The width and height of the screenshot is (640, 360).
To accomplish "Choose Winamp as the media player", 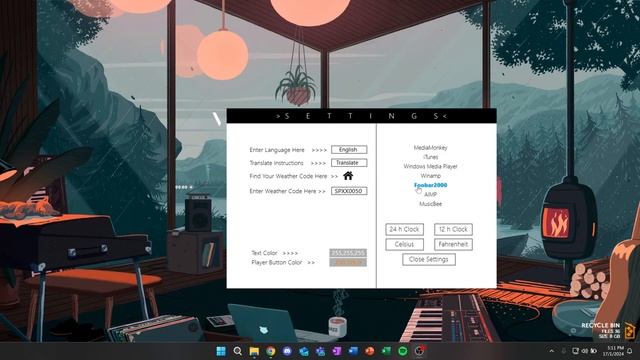I will [x=430, y=176].
